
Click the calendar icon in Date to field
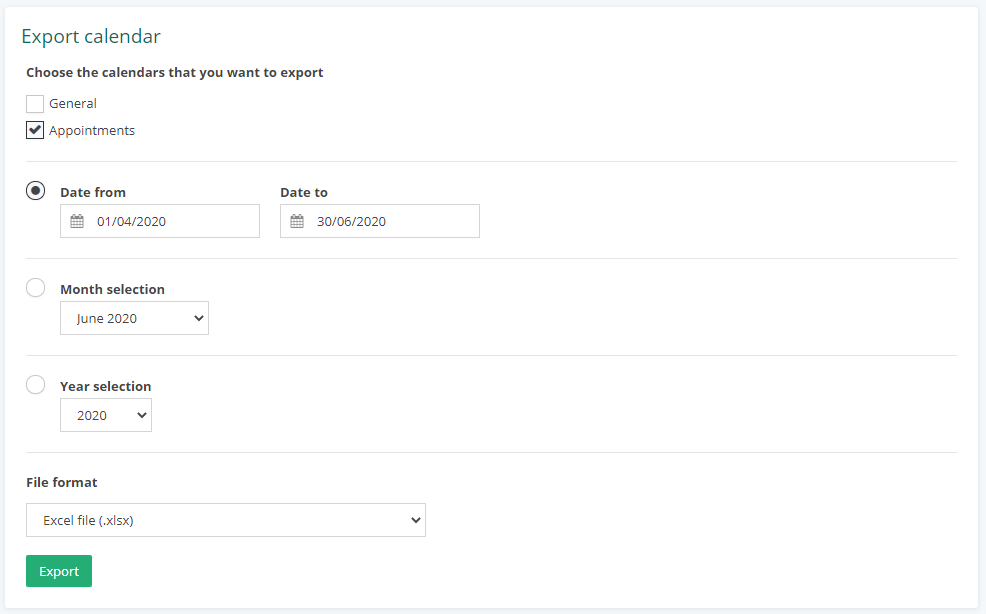tap(297, 221)
